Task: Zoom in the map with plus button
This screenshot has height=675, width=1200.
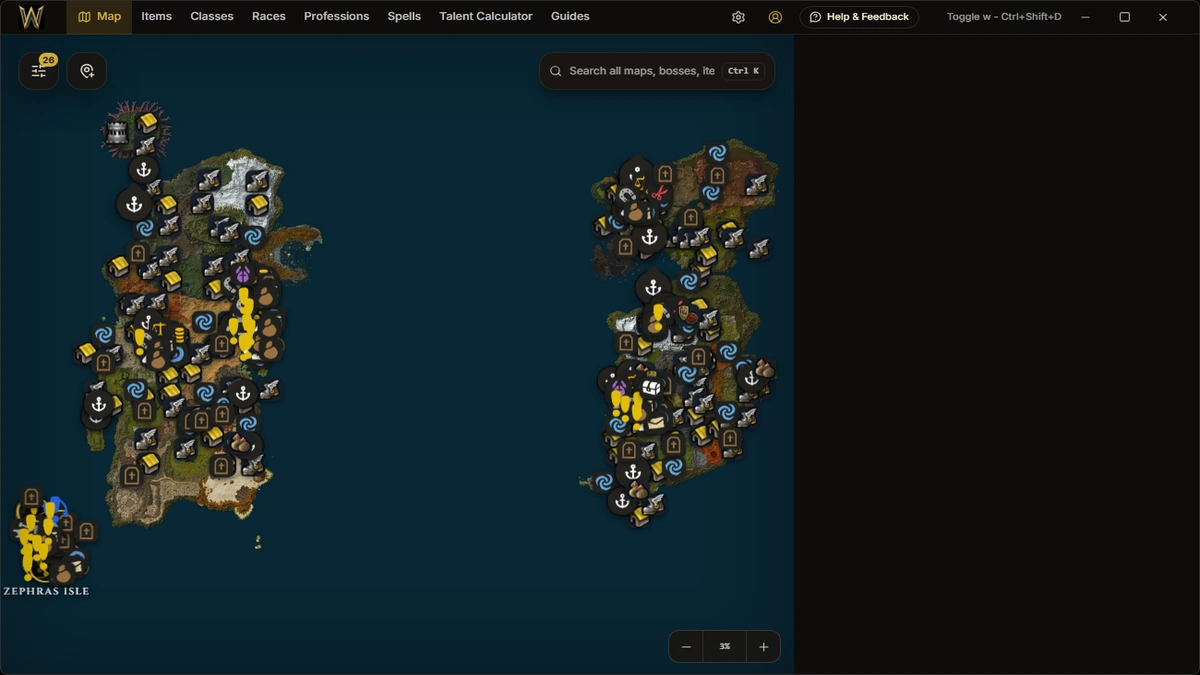Action: click(x=763, y=647)
